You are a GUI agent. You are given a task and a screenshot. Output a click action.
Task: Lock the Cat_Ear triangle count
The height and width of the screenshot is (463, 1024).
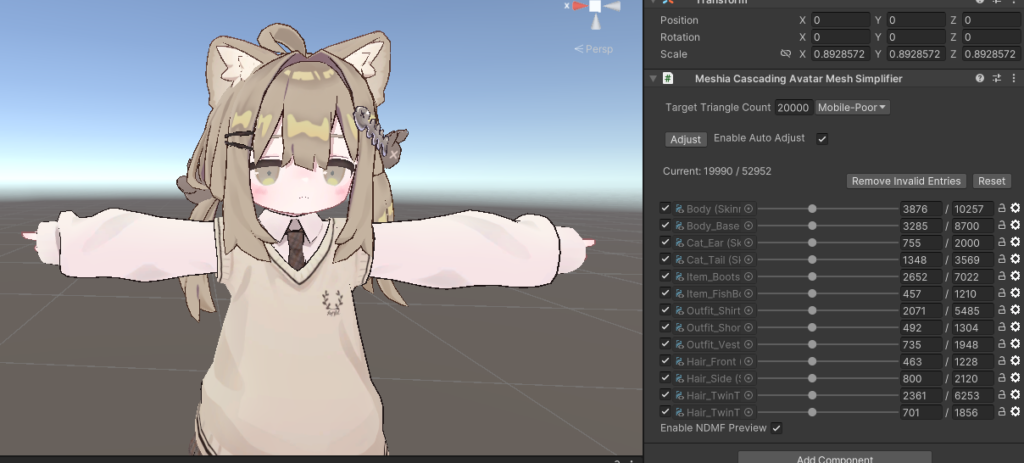[x=1001, y=243]
